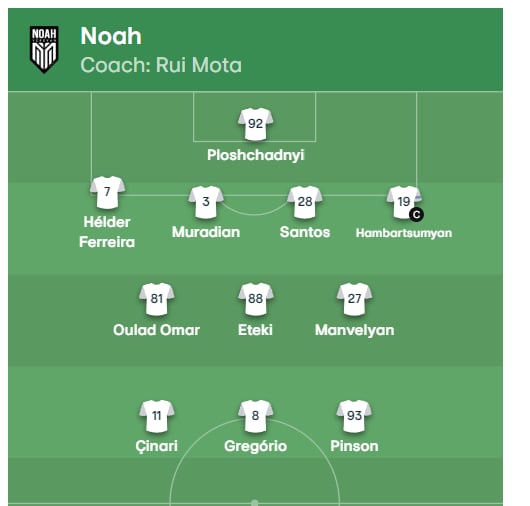Image resolution: width=530 pixels, height=506 pixels.
Task: Click Coach: Rui Mota text
Action: (161, 65)
